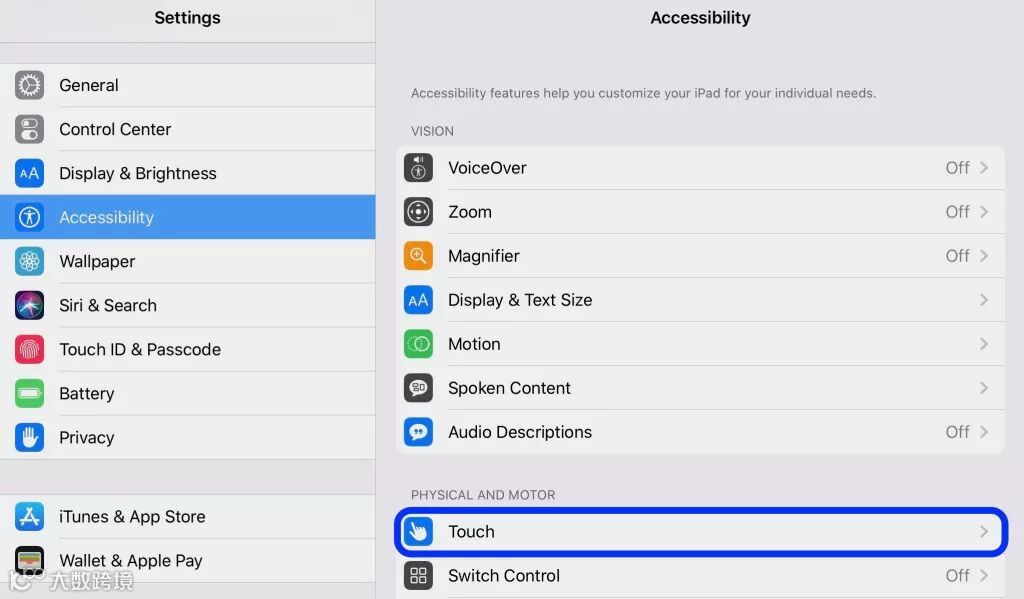
Task: Tap the Control Center toggles icon
Action: (x=29, y=129)
